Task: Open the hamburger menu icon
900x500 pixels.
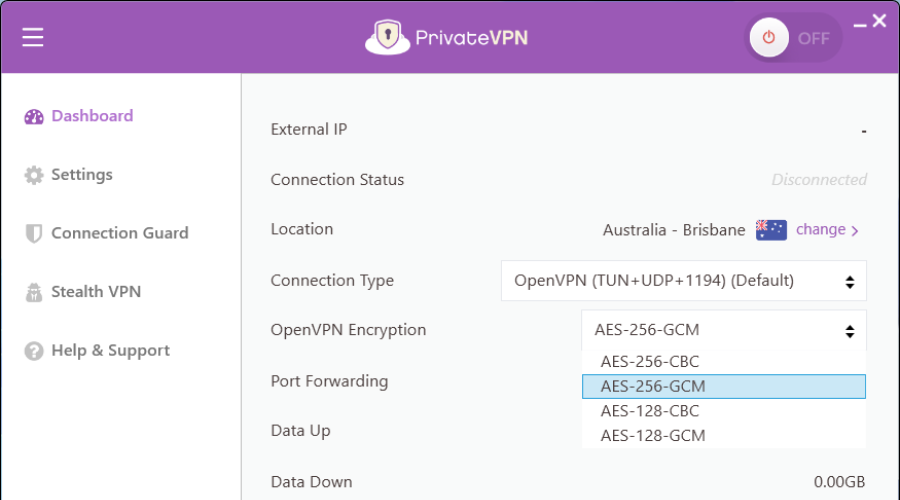Action: [33, 38]
